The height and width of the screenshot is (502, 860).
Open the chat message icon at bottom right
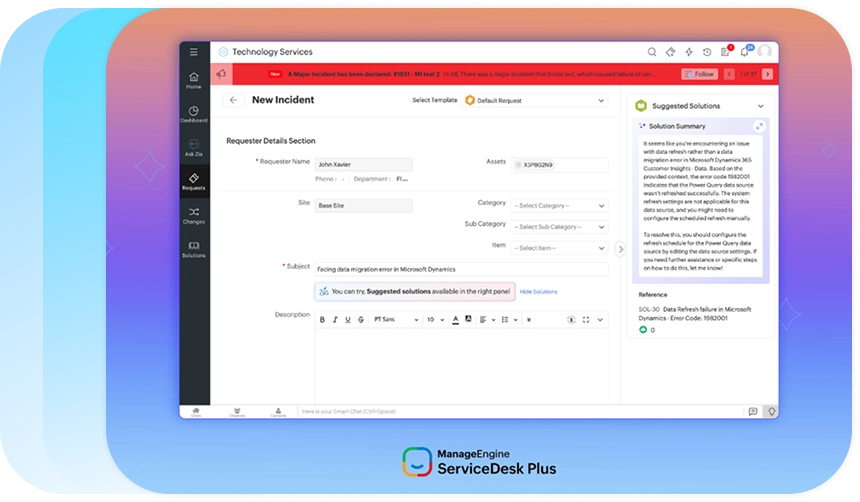pyautogui.click(x=753, y=411)
